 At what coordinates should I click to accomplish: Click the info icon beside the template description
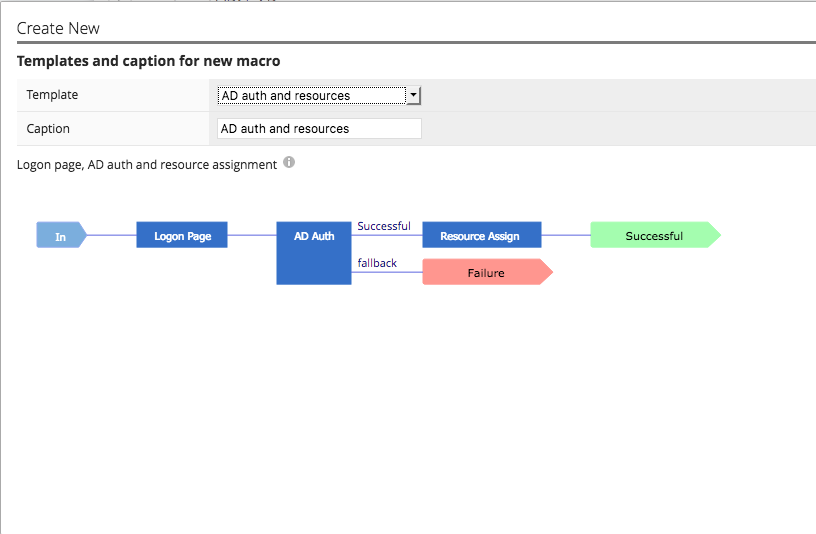coord(289,162)
